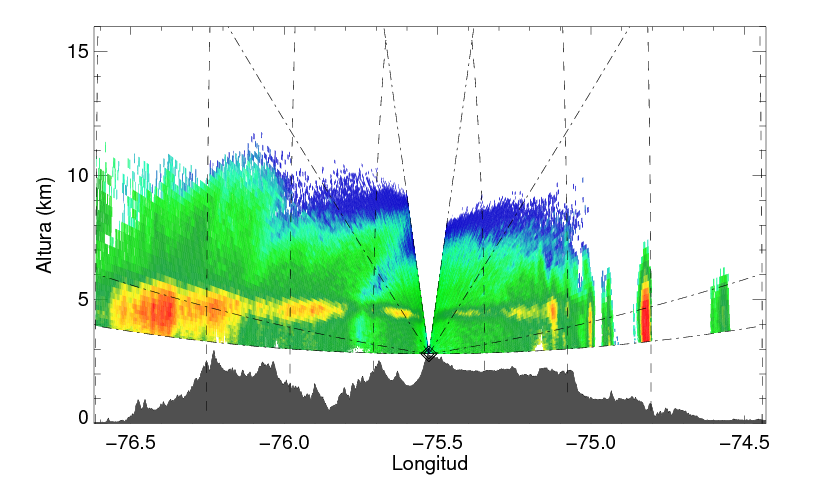Select the -76.5 longitude tick label
The width and height of the screenshot is (840, 490).
coord(131,442)
